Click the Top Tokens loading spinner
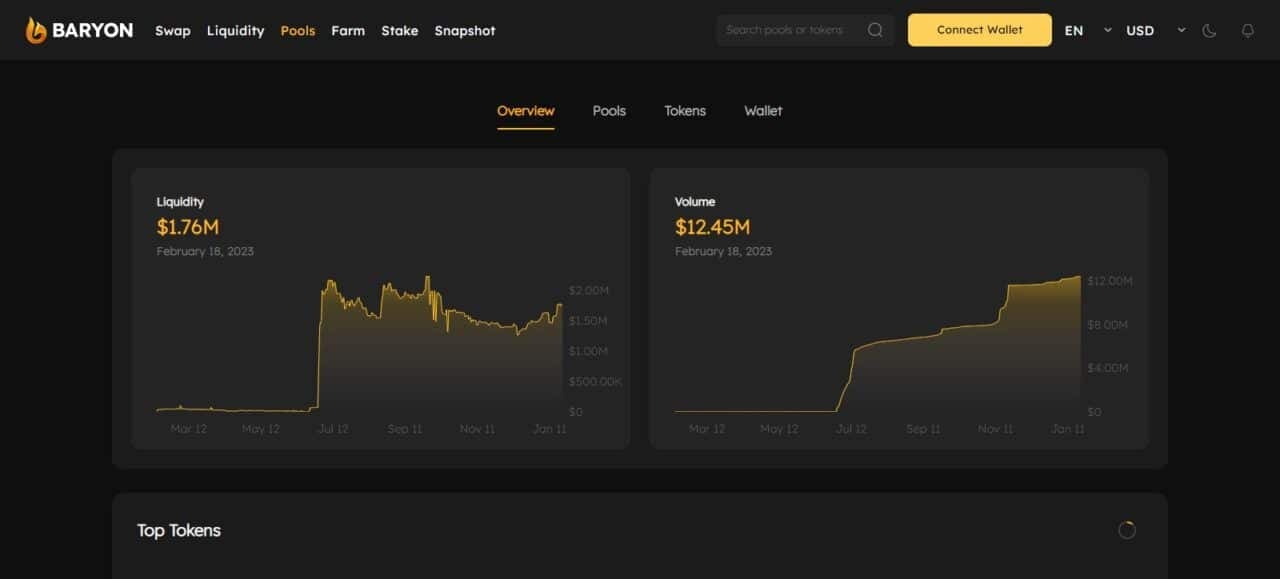Screen dimensions: 1280x579 1127,530
